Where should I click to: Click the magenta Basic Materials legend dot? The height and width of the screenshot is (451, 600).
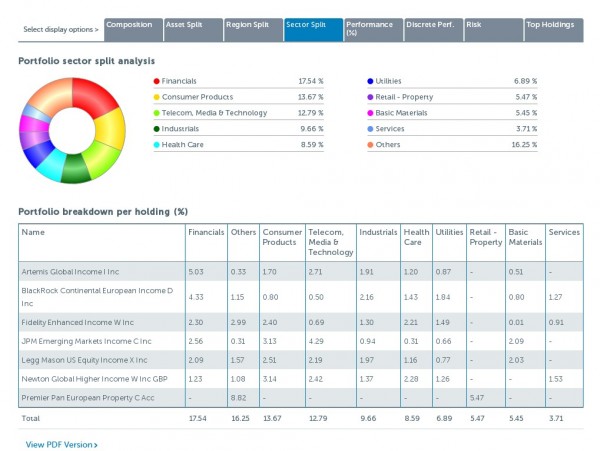tap(370, 113)
